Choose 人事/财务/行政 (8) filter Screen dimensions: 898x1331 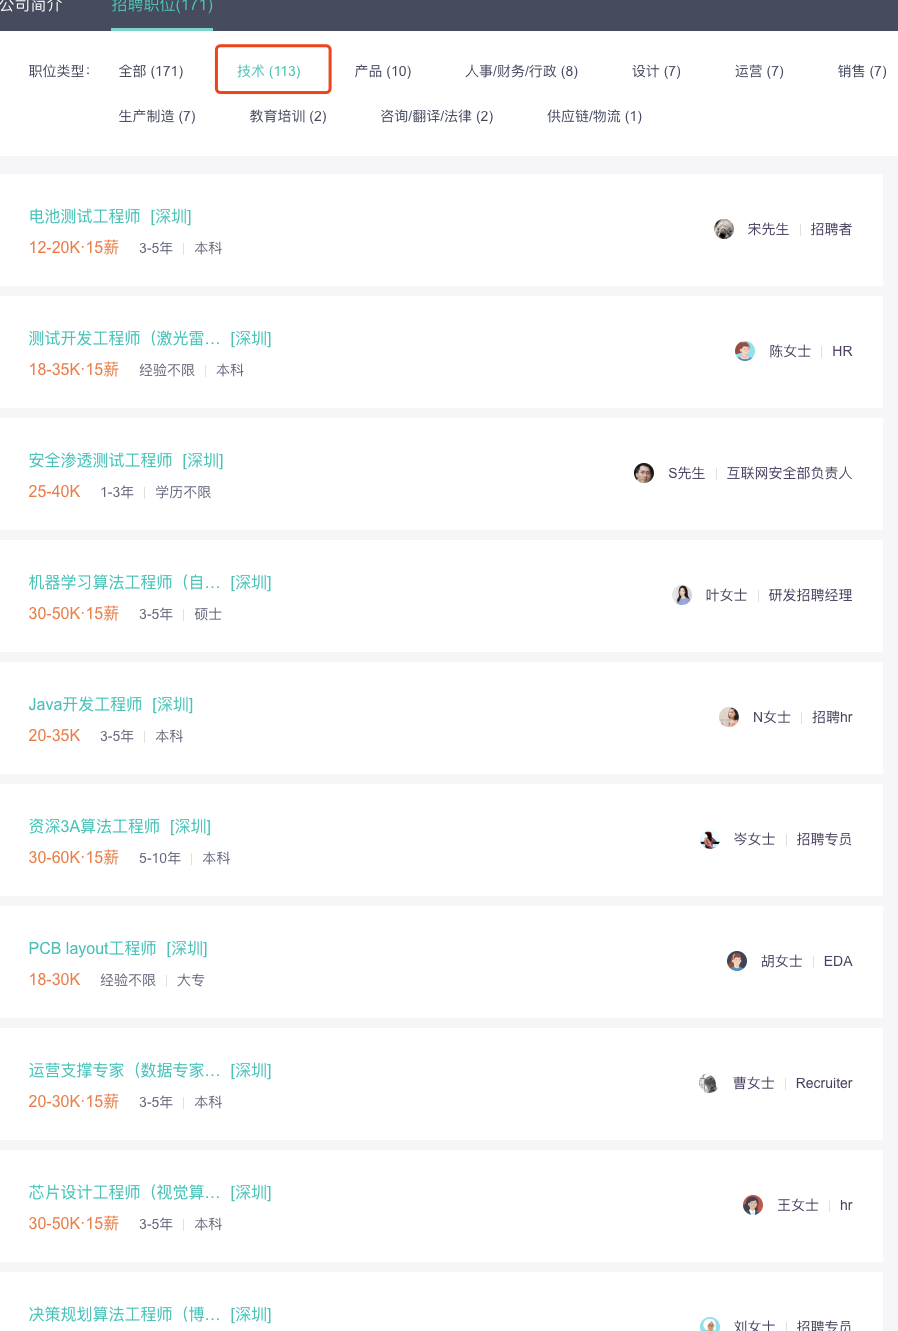tap(521, 71)
